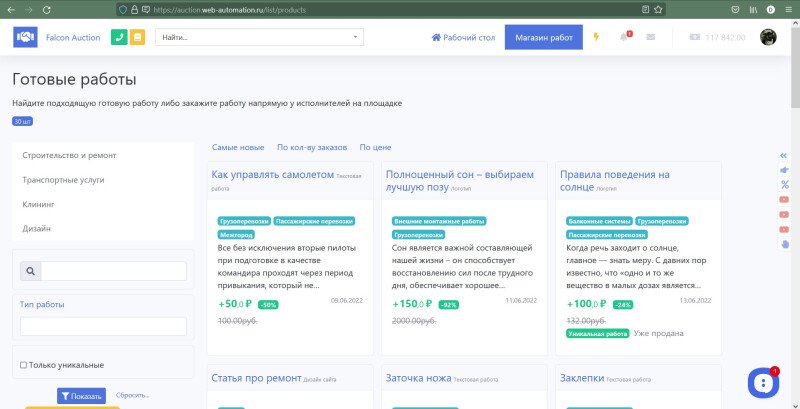
Task: Open the 'Заклепки' work title
Action: 582,378
